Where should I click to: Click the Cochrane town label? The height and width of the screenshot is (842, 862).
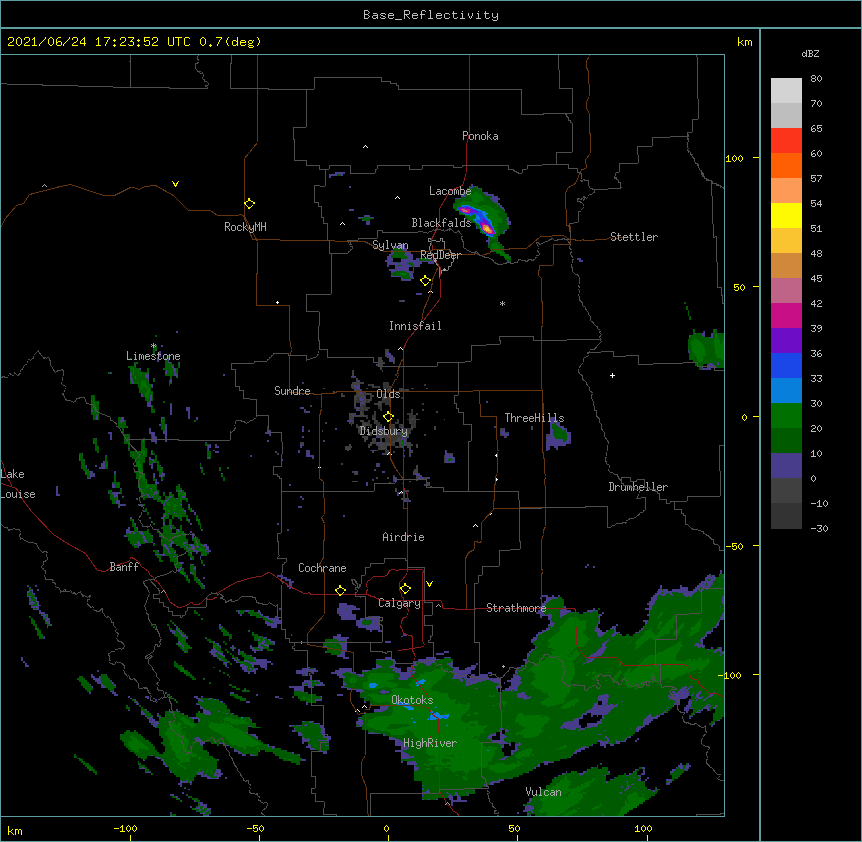pos(322,568)
